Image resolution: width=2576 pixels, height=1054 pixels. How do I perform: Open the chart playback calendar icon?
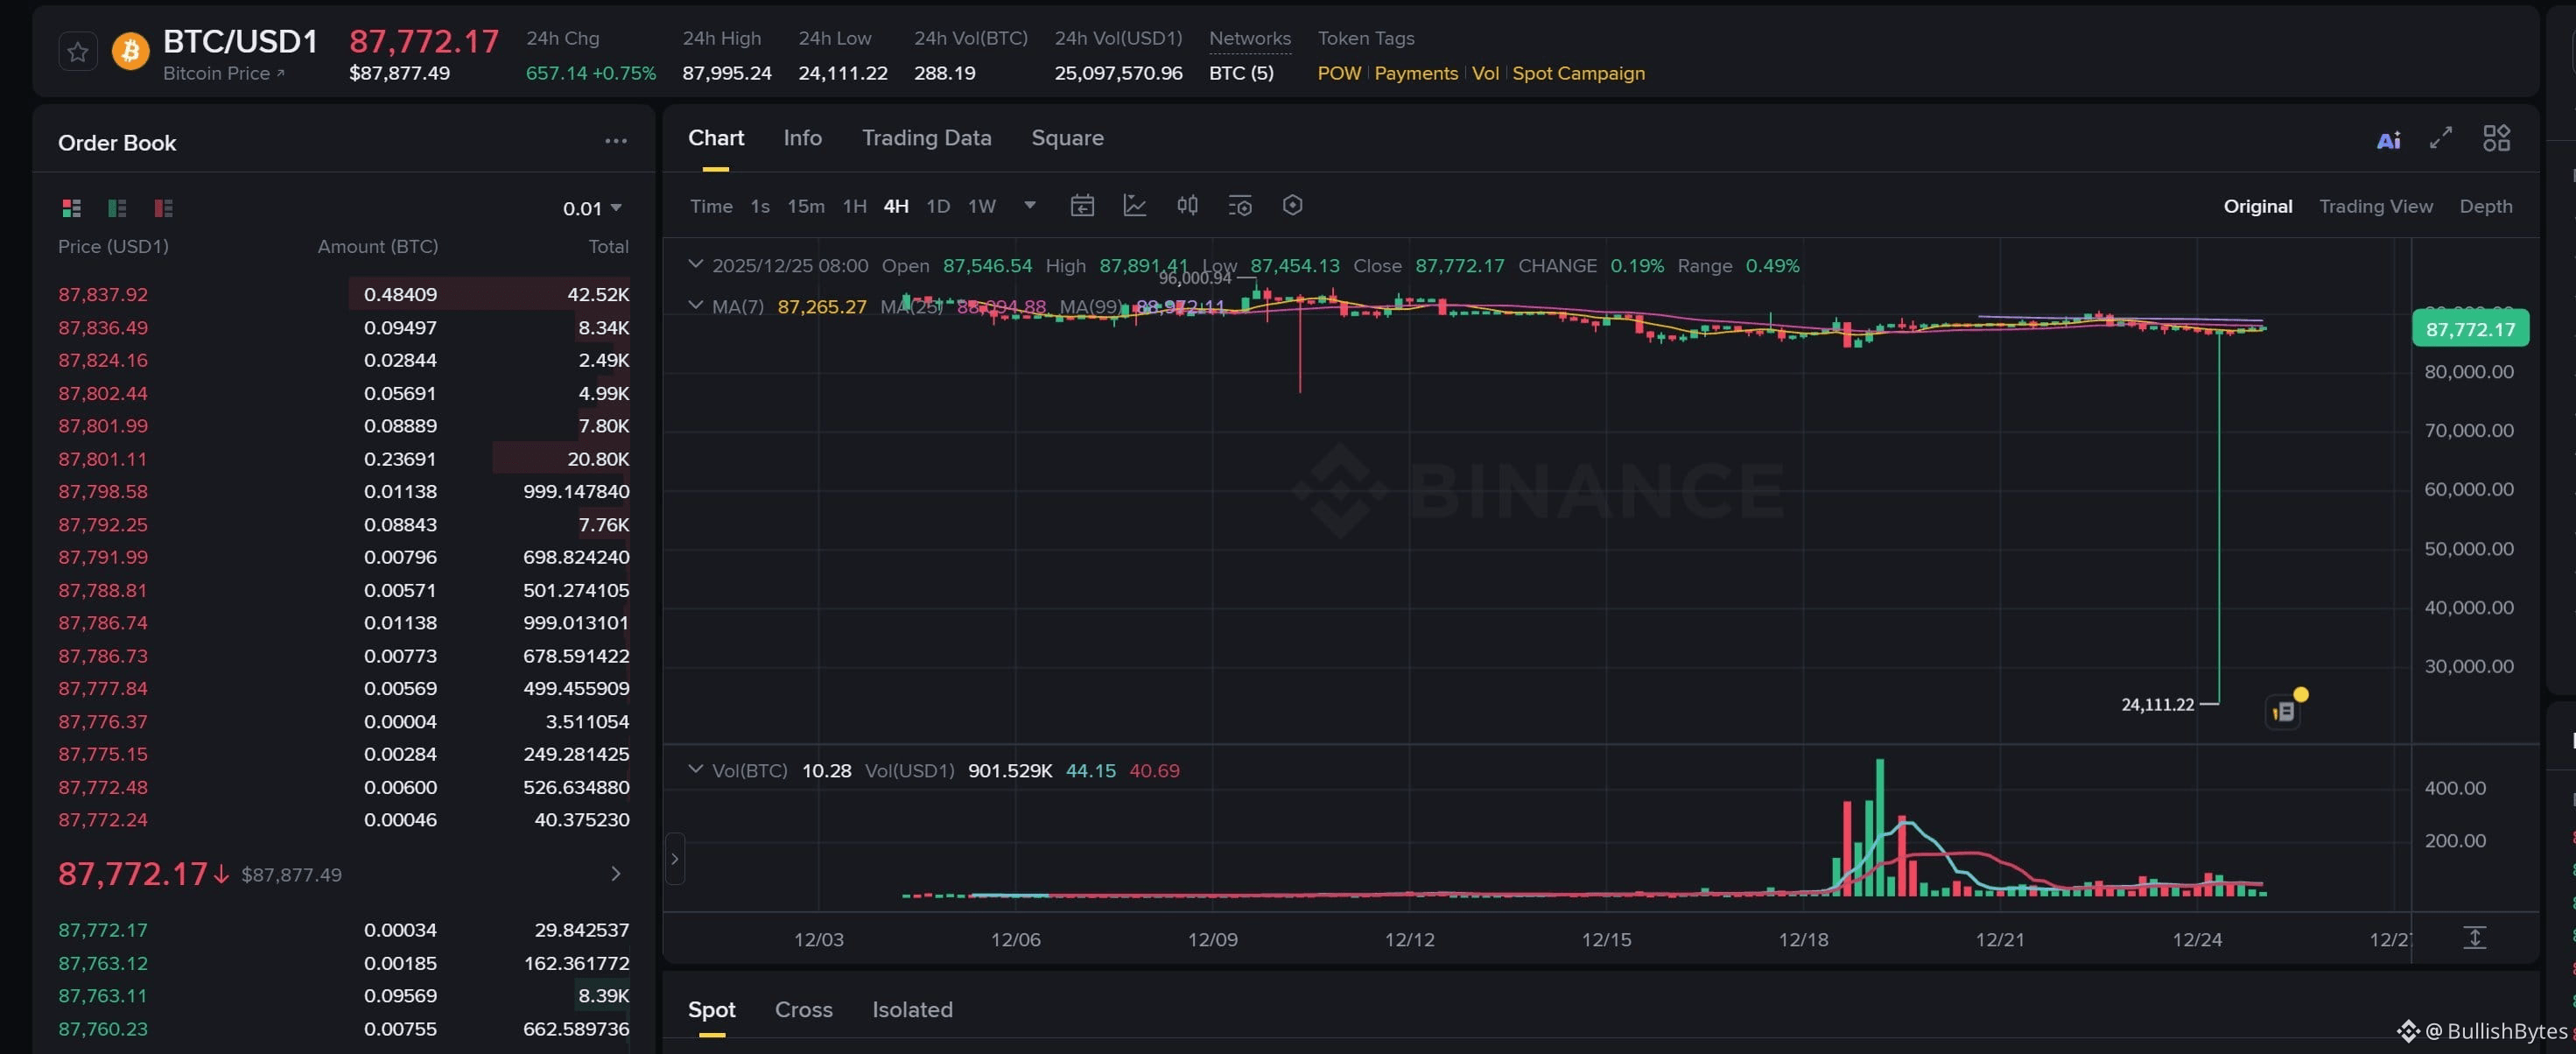[1083, 205]
